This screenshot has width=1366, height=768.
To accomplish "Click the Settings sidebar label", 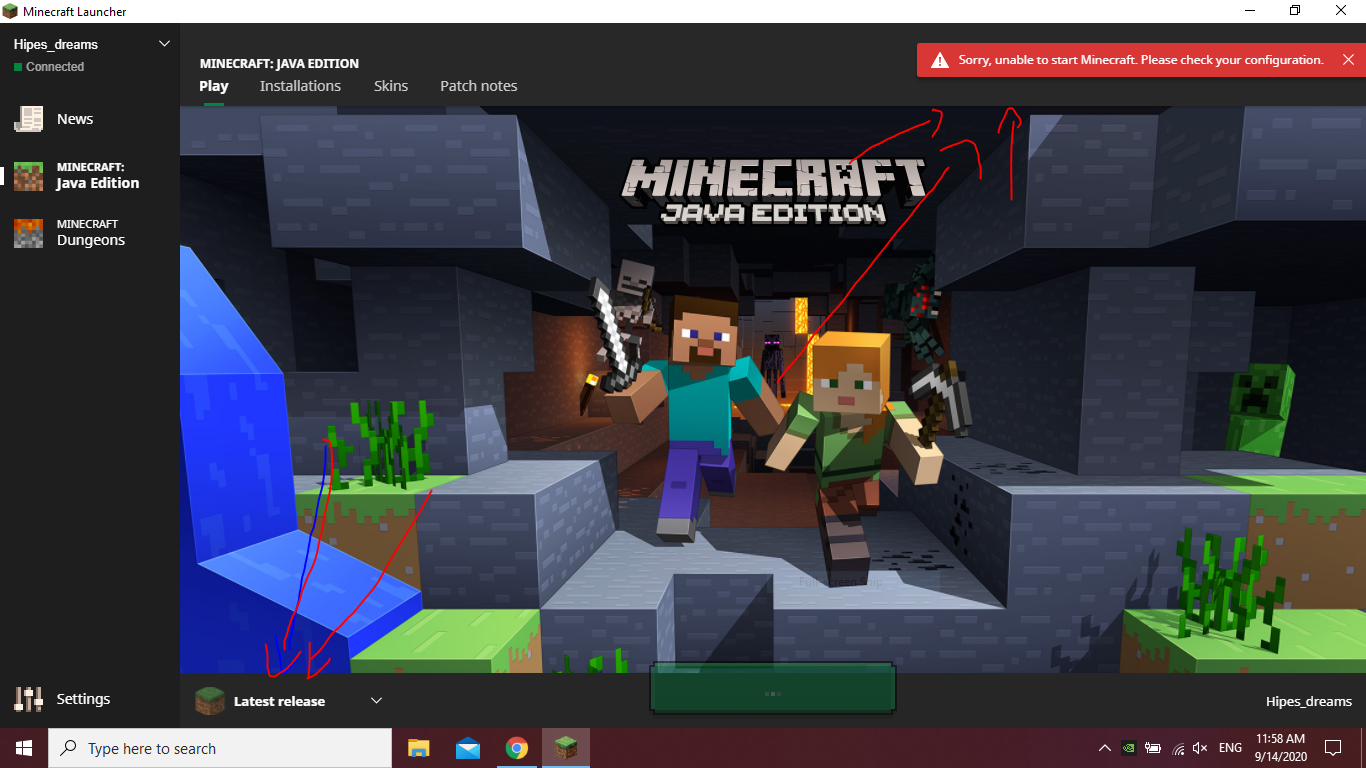I will [x=83, y=699].
